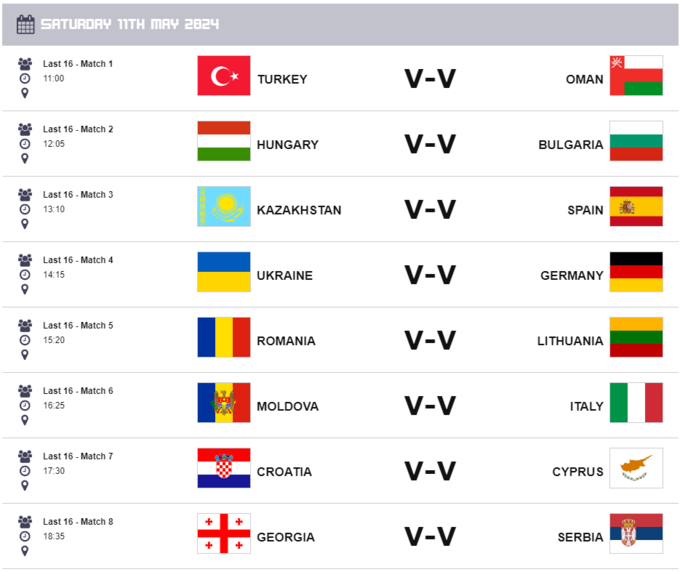This screenshot has width=680, height=572.
Task: Select the Kazakhstan flag
Action: coord(224,207)
